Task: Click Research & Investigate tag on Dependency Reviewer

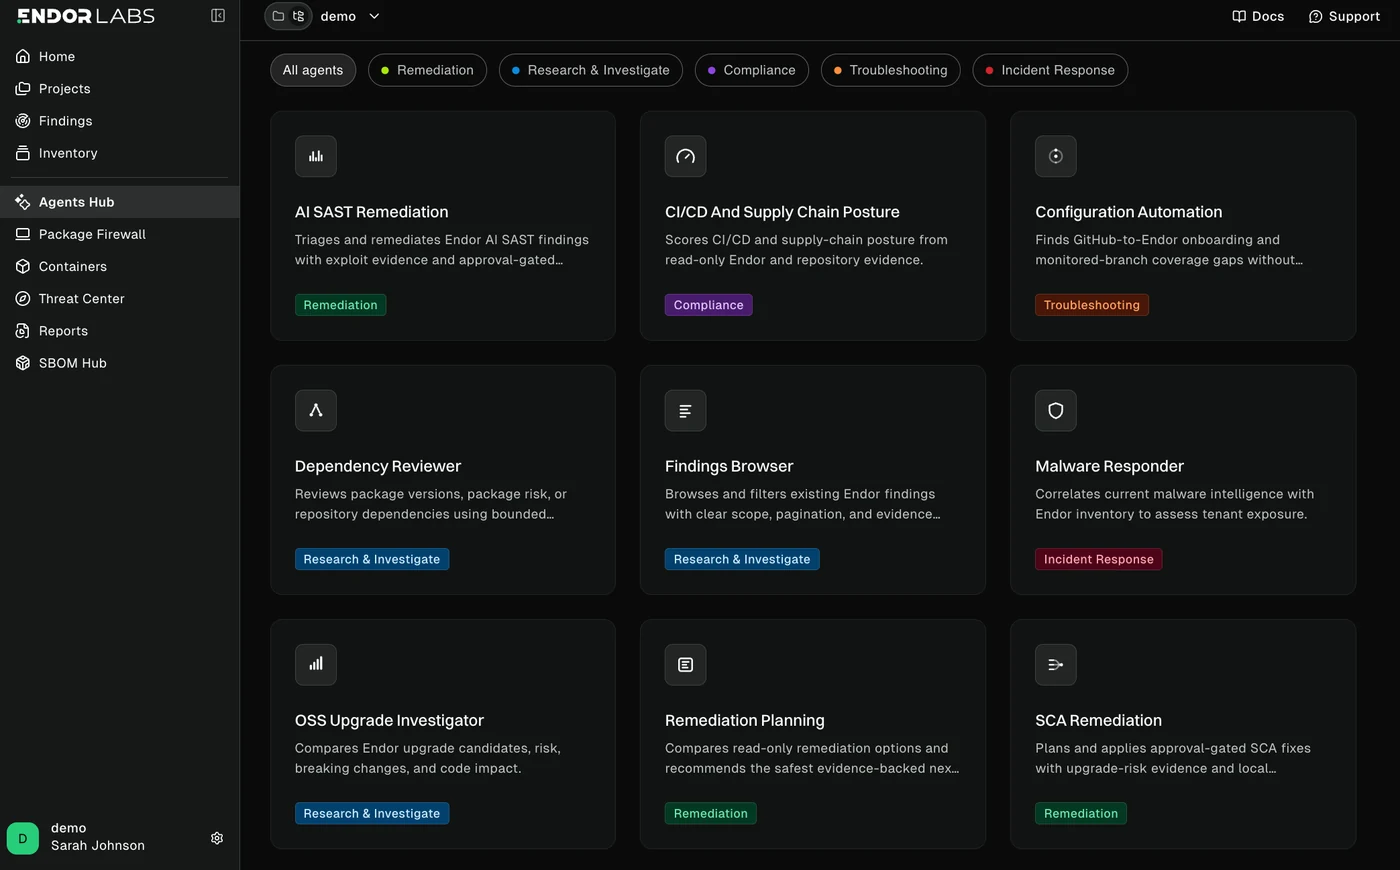Action: click(371, 559)
